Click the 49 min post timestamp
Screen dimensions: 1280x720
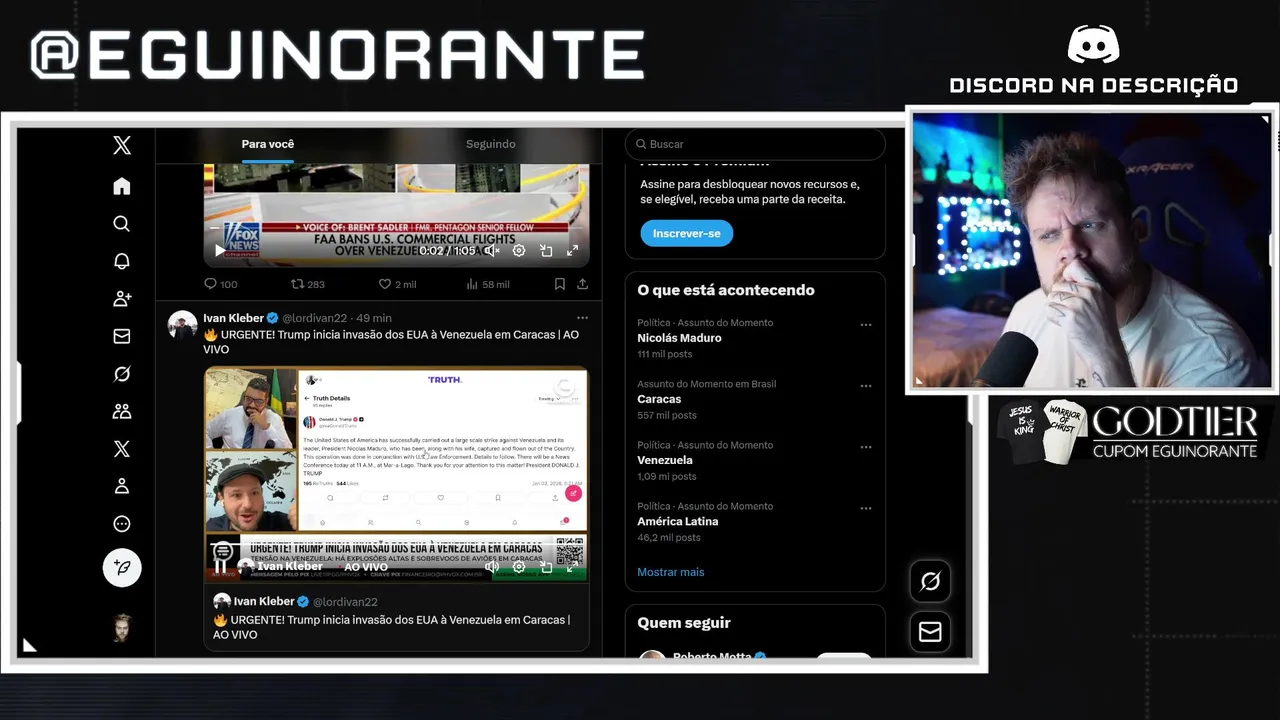(374, 318)
